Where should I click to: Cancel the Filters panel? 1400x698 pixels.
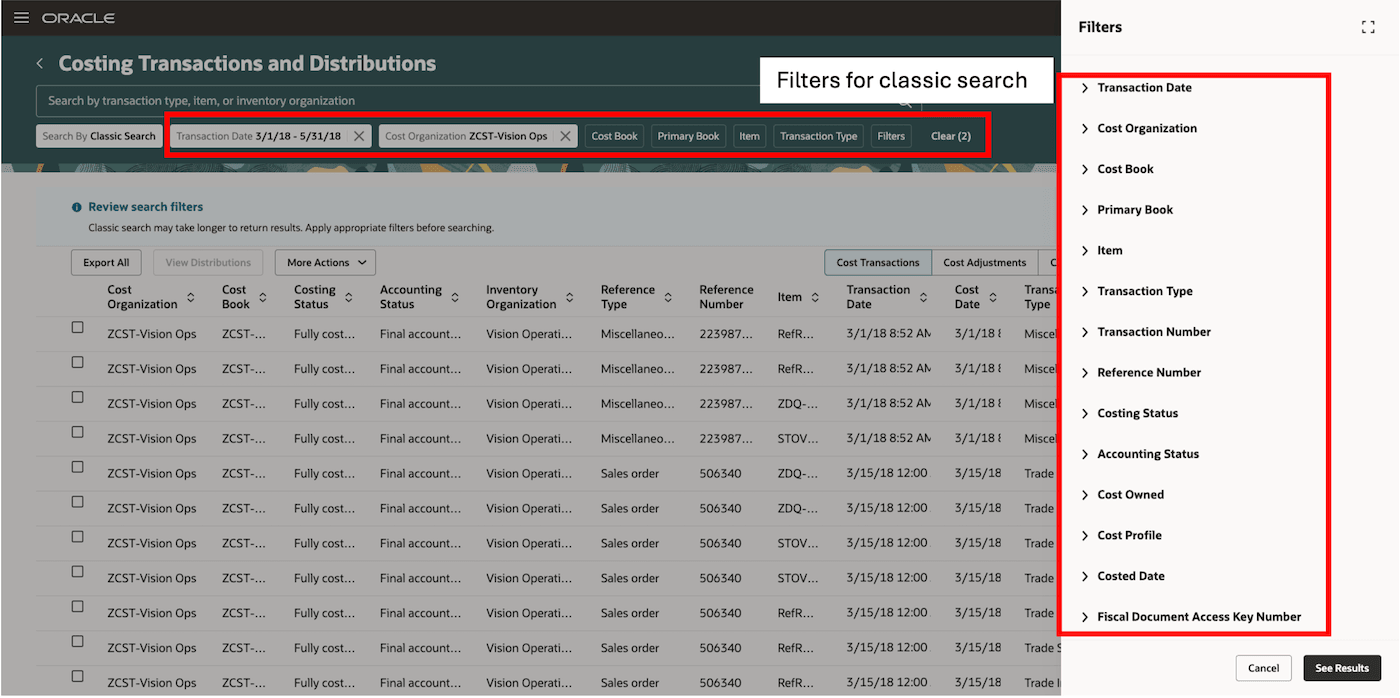pyautogui.click(x=1263, y=668)
